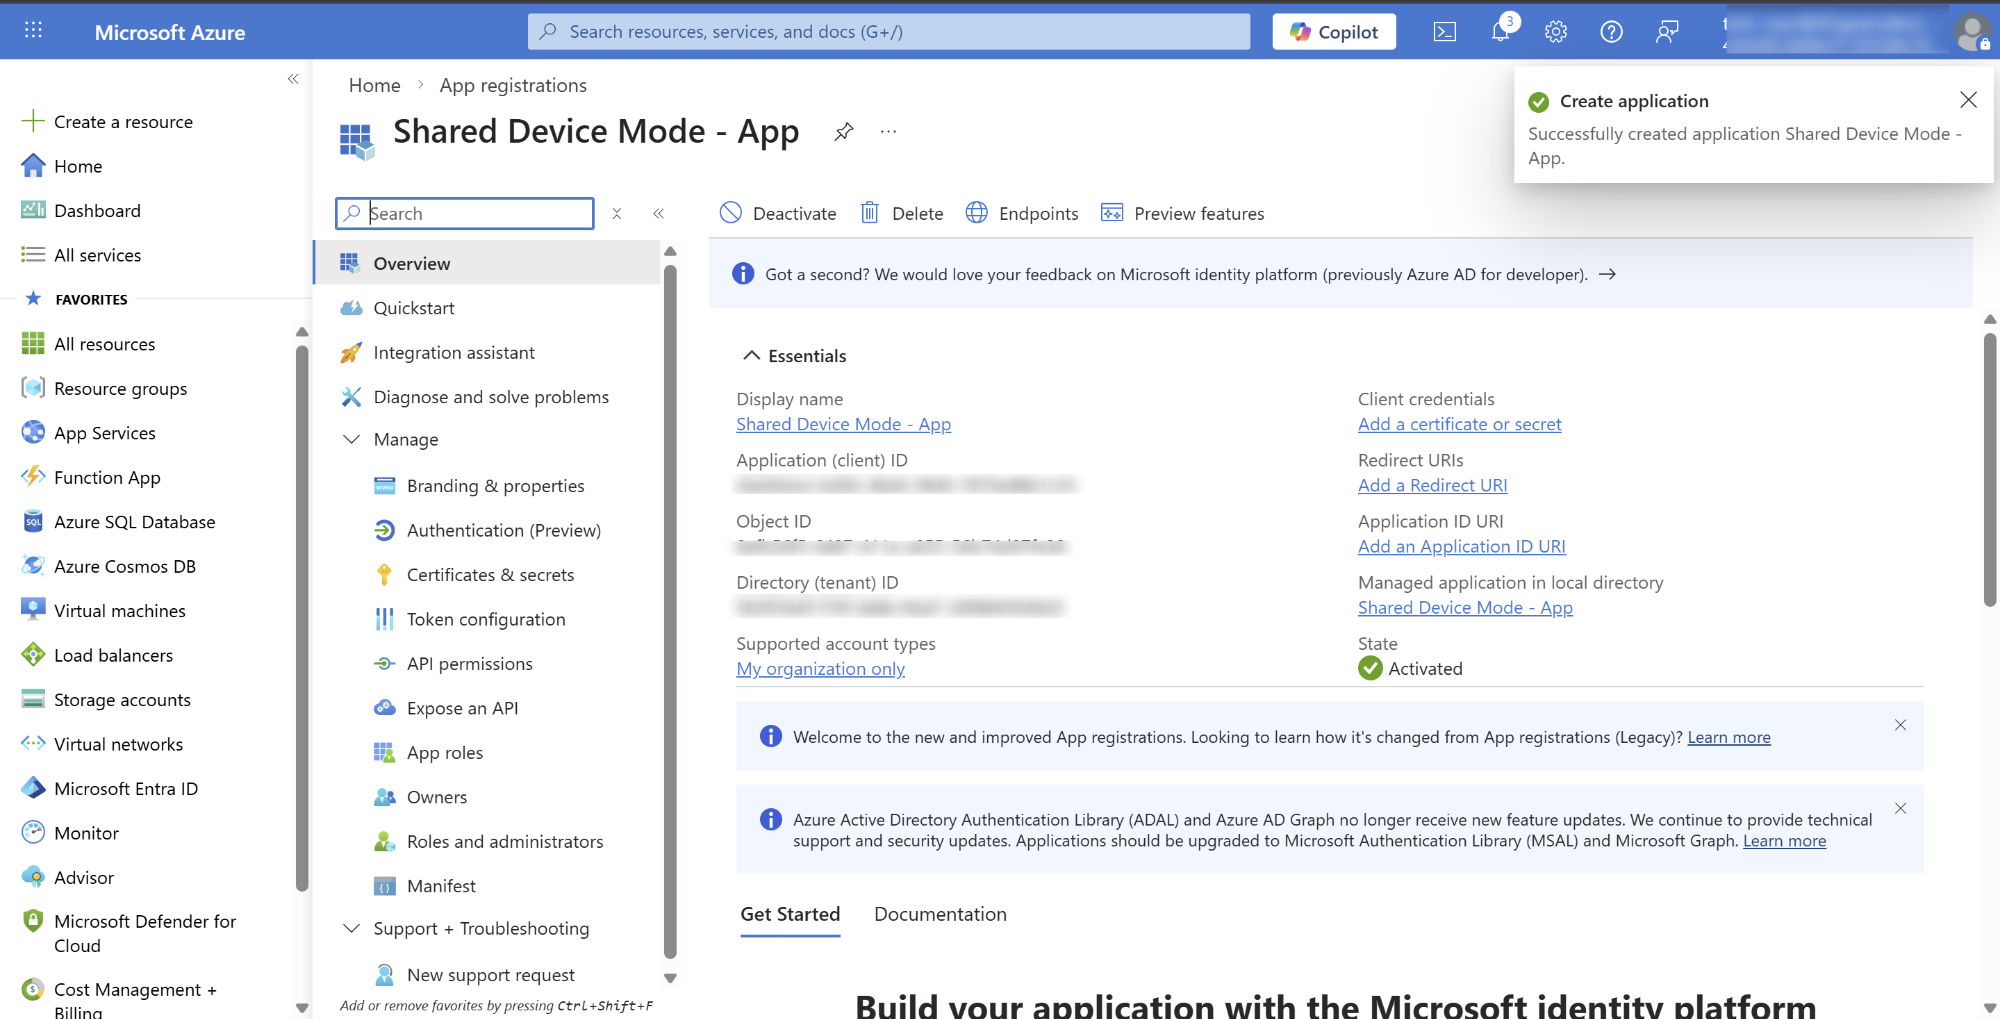Collapse the Manage menu group
Screen dimensions: 2000x1019
click(352, 440)
